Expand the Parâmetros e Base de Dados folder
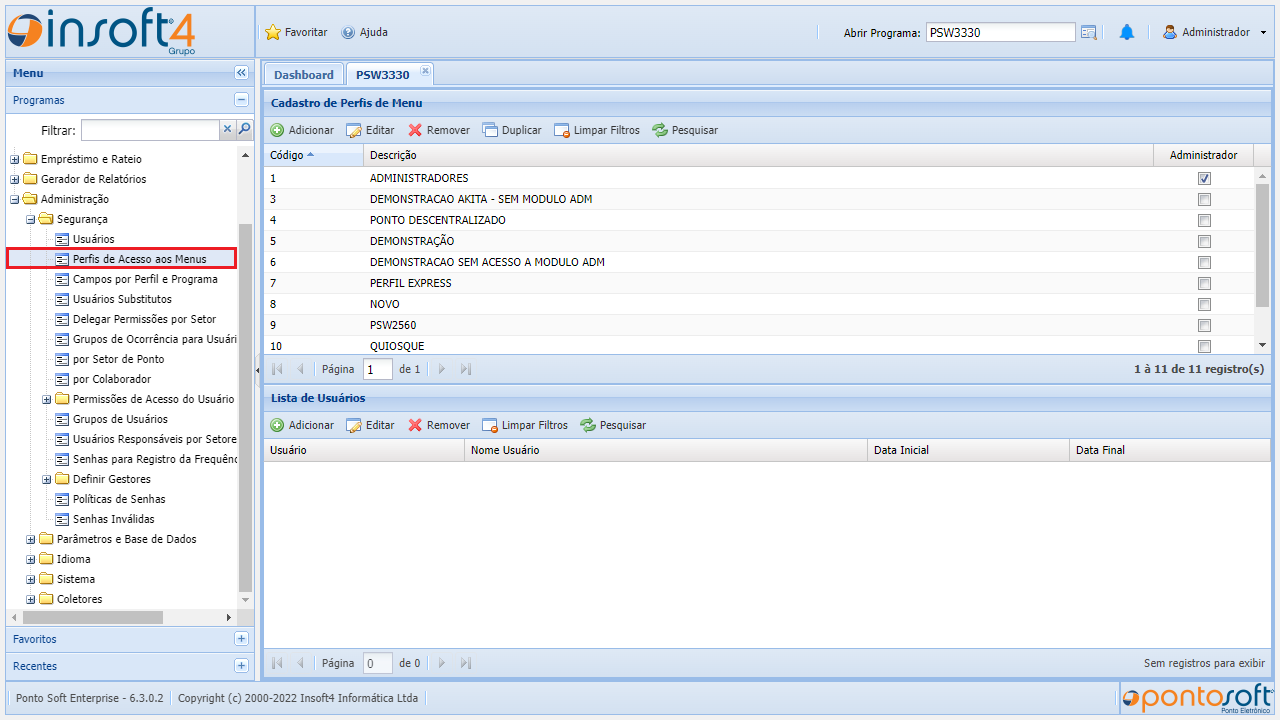The image size is (1280, 720). click(31, 539)
